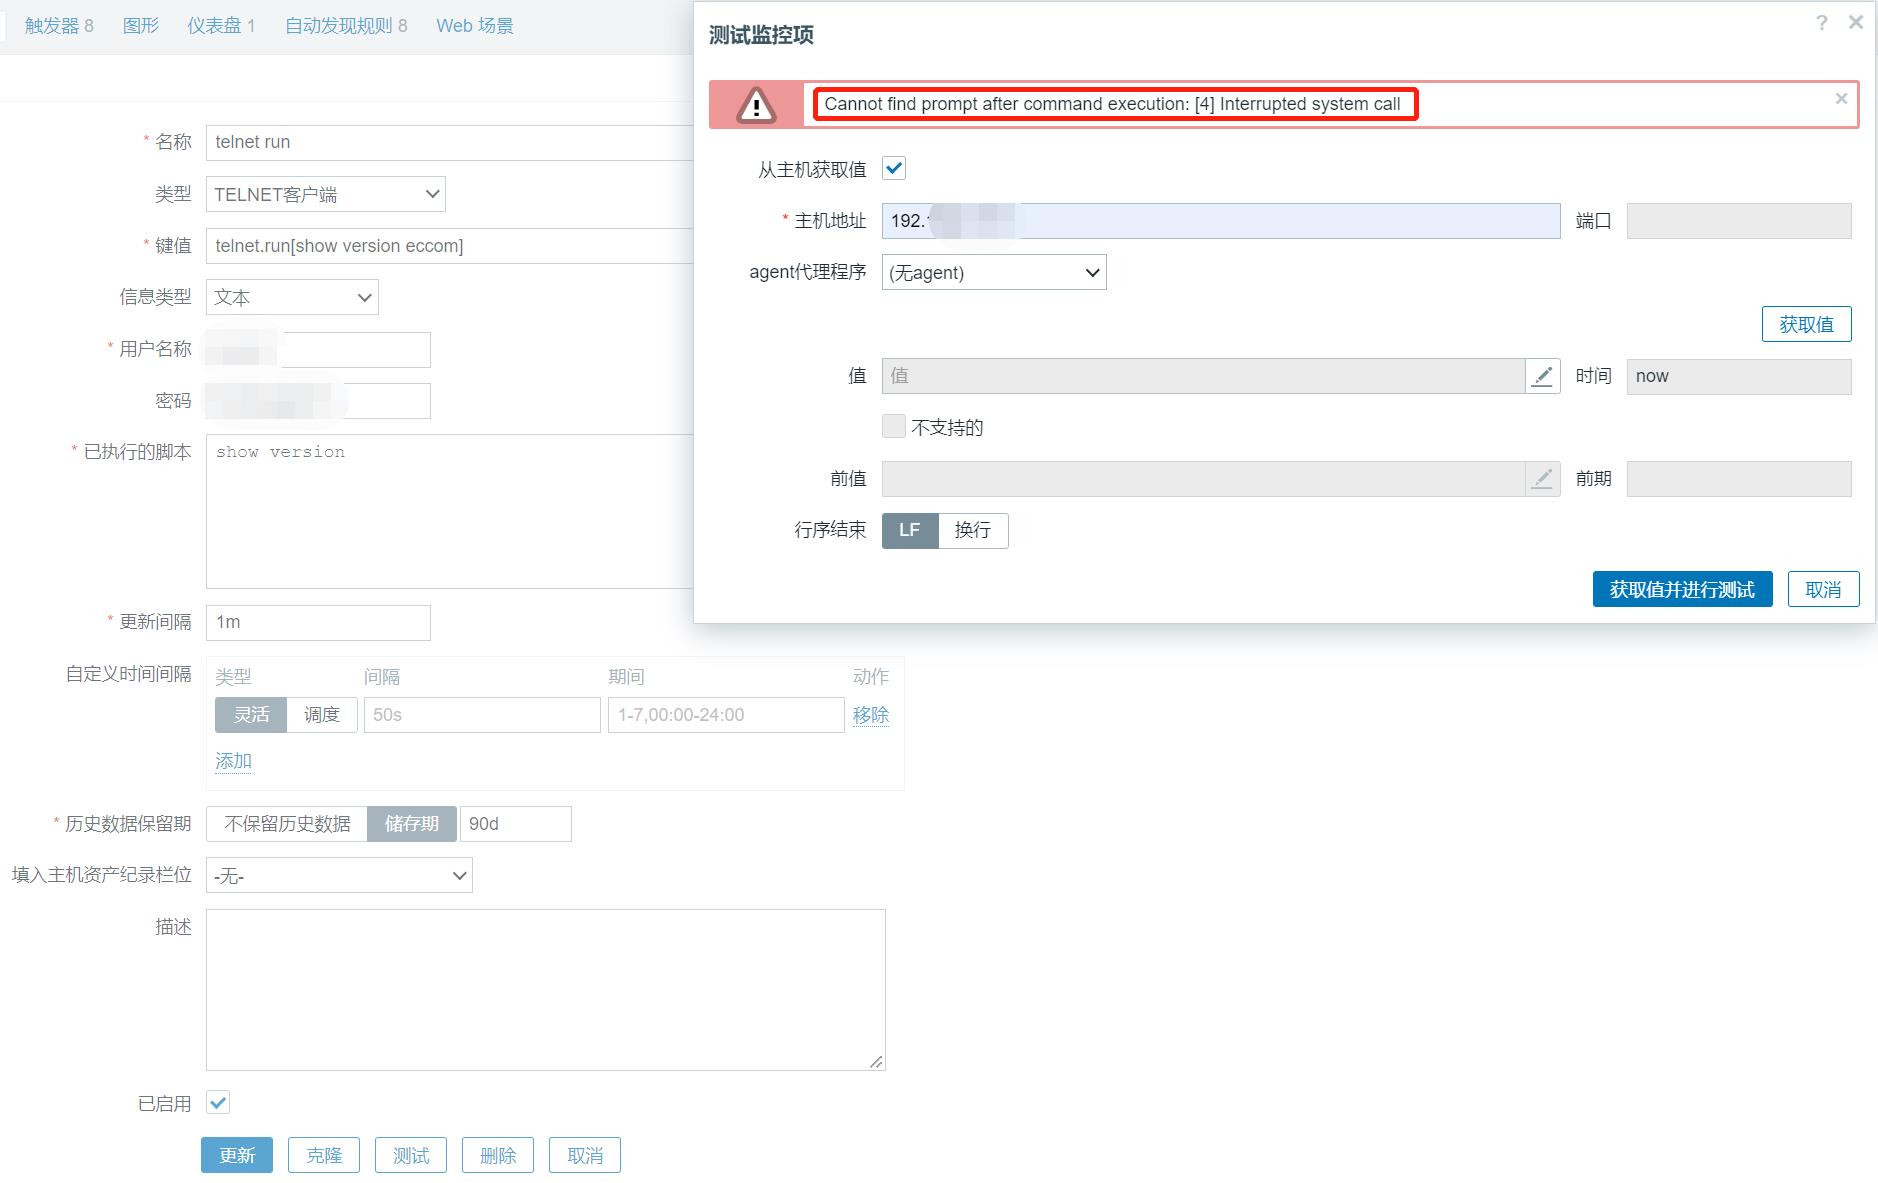Viewport: 1878px width, 1183px height.
Task: Click the 主机地址 input field
Action: point(1221,221)
